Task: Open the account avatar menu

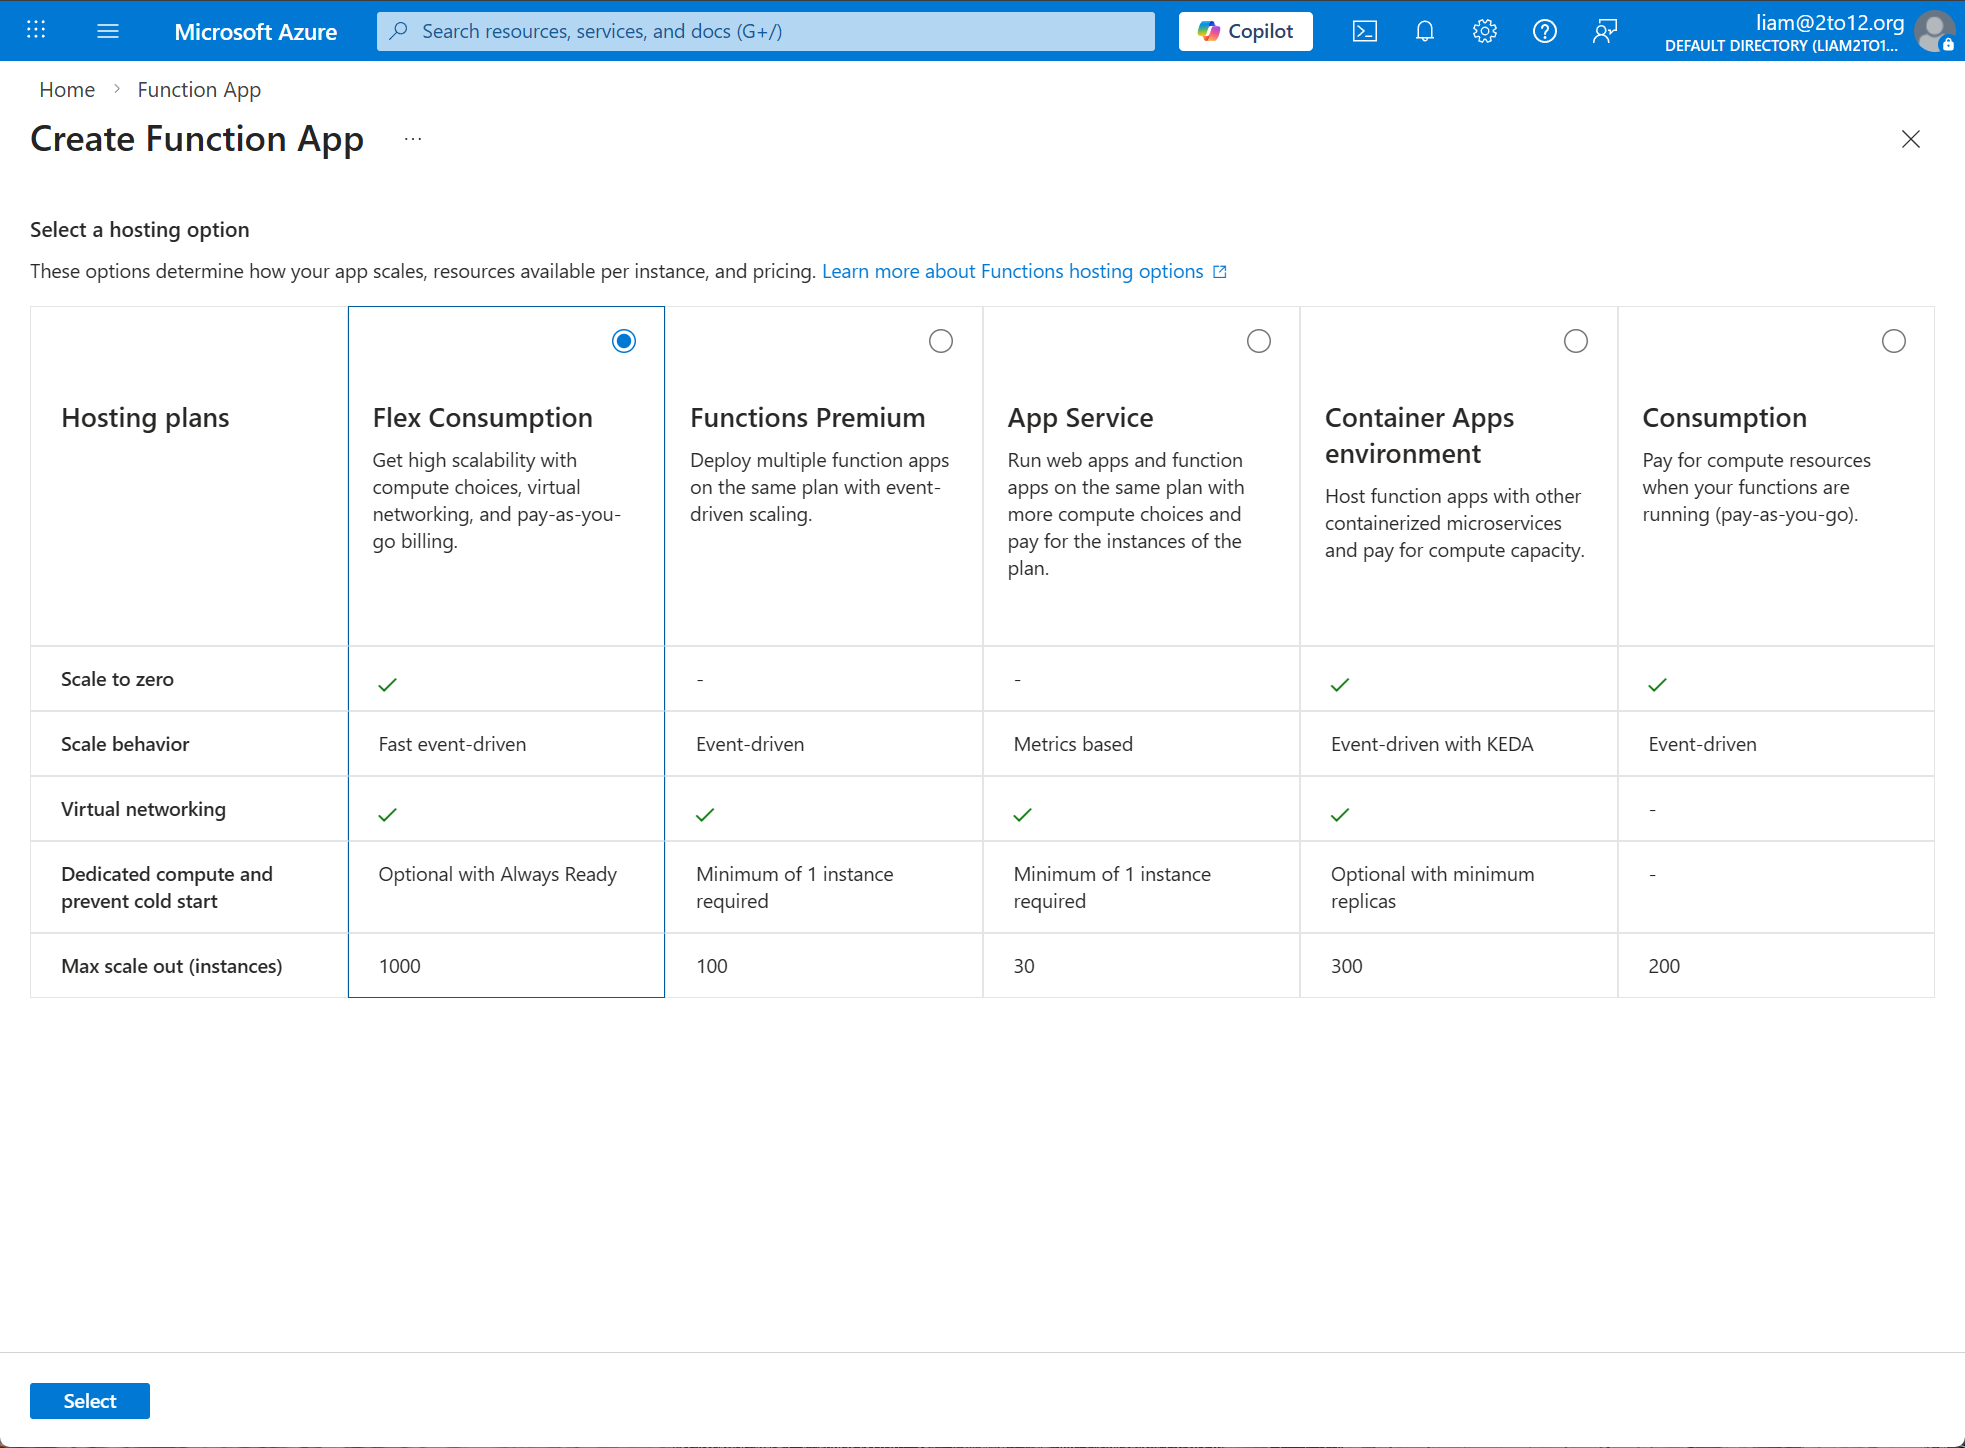Action: (1935, 31)
